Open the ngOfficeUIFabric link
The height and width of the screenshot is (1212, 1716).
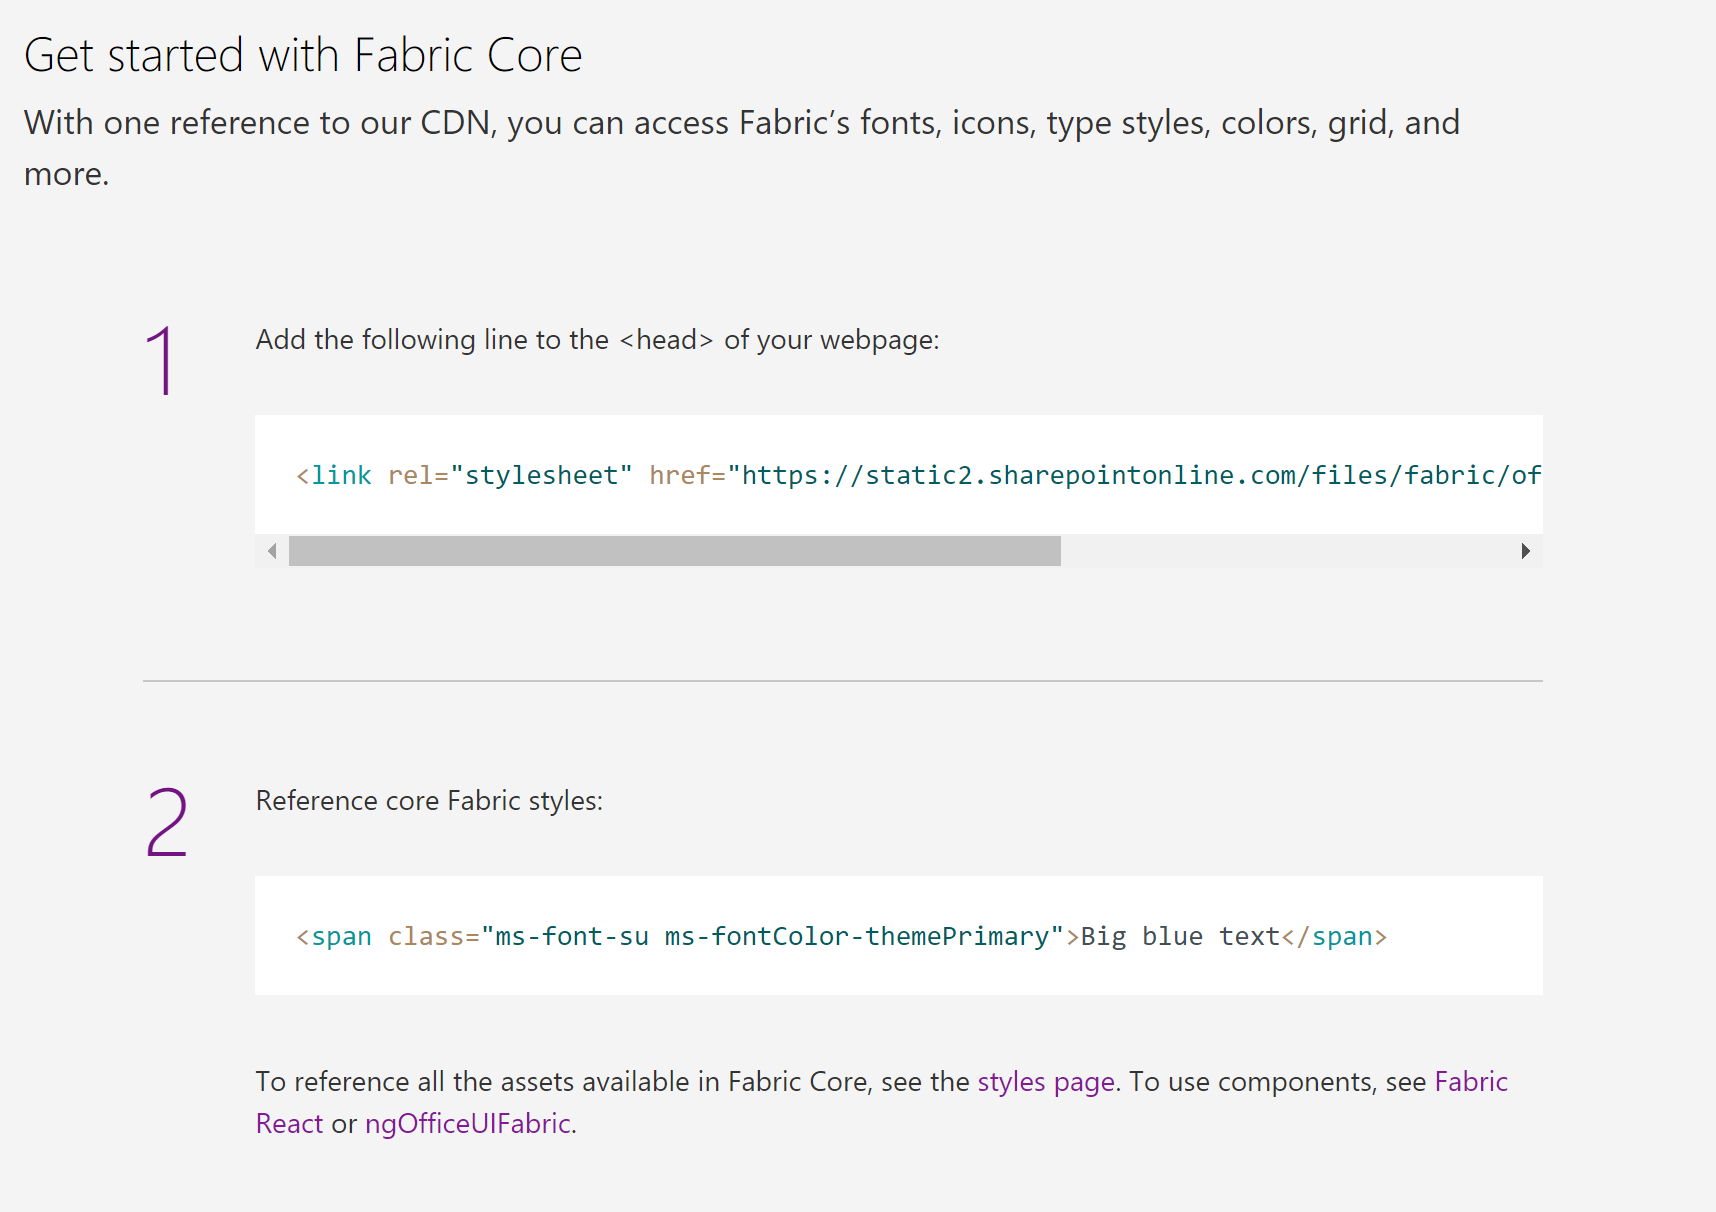[468, 1124]
